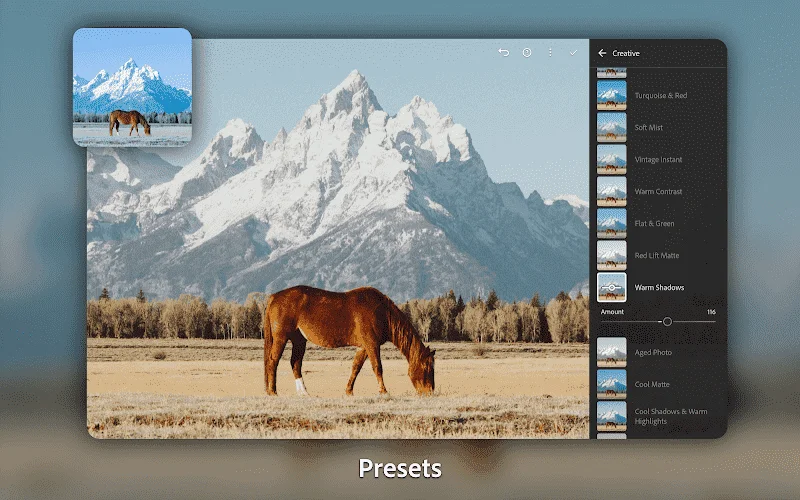Click the Aged Photo label
The height and width of the screenshot is (500, 800).
click(653, 353)
